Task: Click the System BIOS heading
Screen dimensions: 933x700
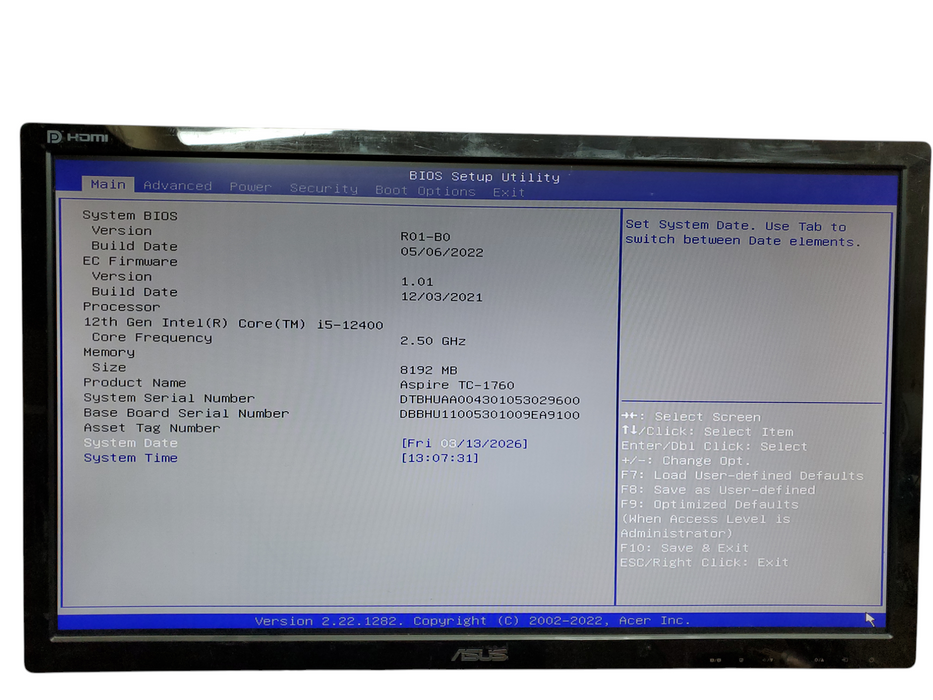Action: pyautogui.click(x=130, y=215)
